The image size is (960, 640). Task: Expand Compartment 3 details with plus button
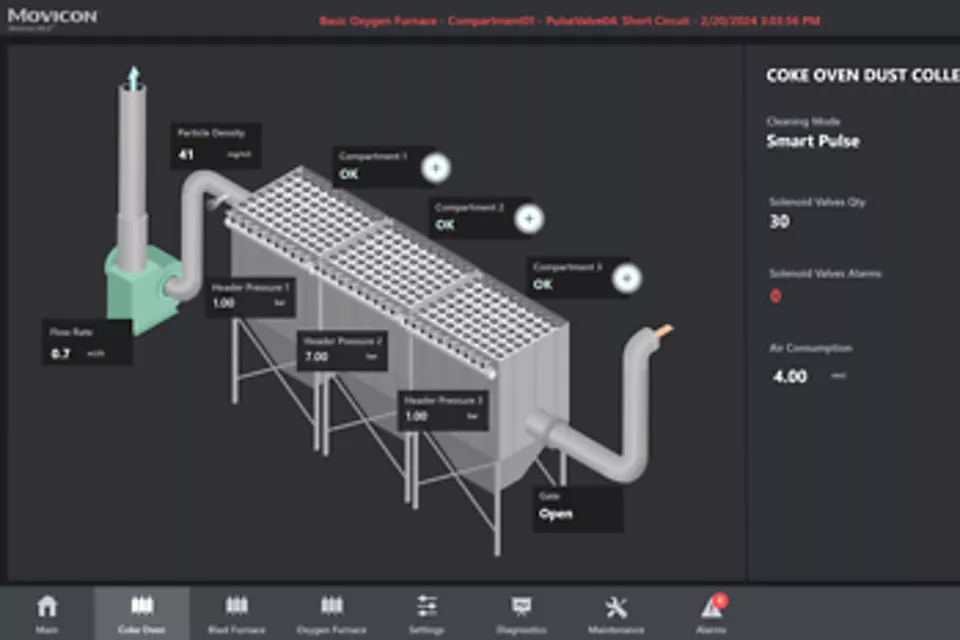[626, 278]
